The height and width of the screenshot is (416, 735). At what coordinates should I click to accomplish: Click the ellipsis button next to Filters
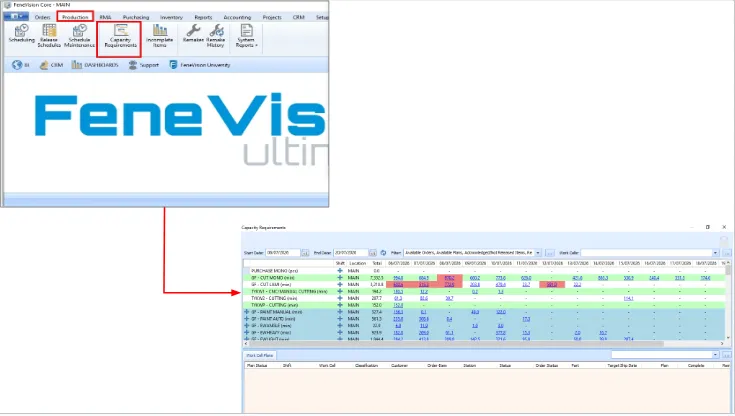pyautogui.click(x=550, y=253)
